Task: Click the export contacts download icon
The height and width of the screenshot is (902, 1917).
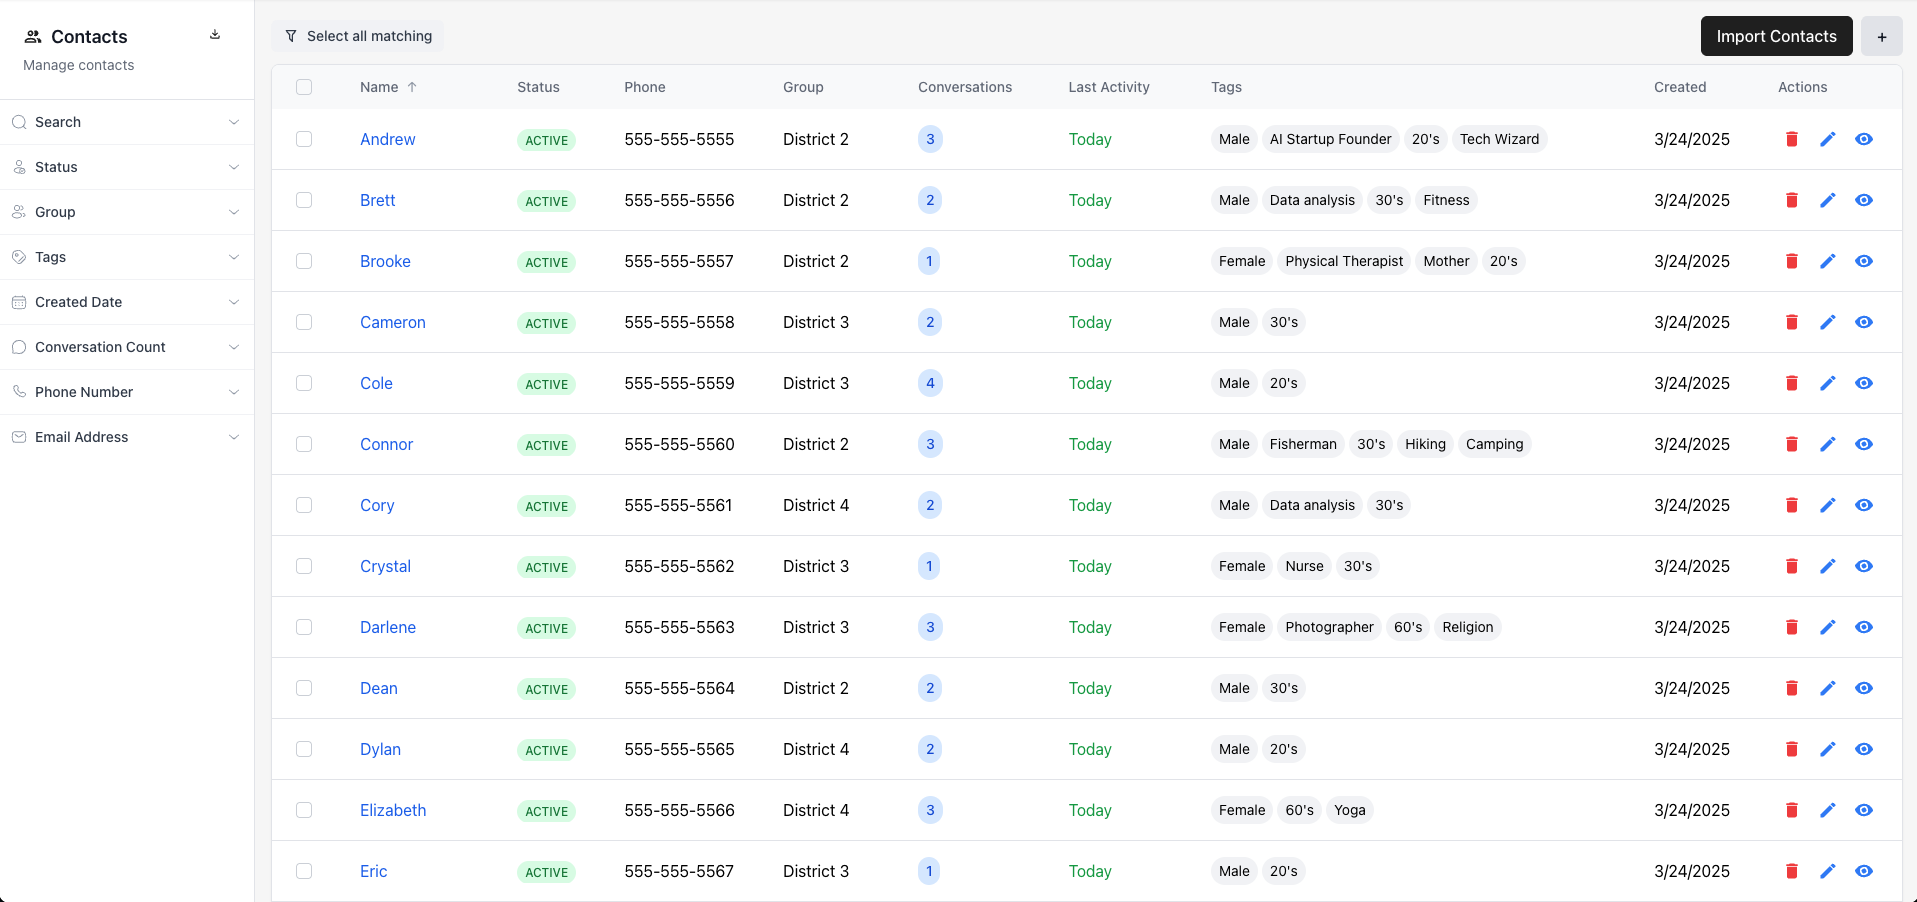Action: (x=214, y=34)
